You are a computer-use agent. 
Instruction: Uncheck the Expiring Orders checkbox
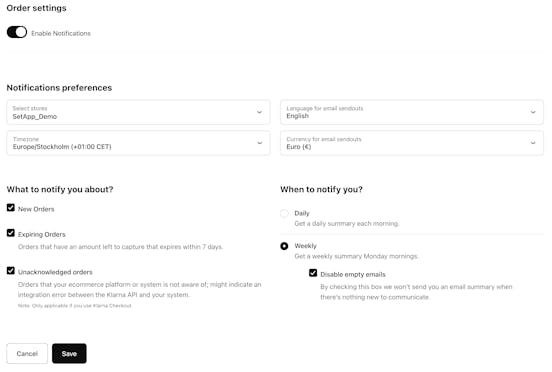[11, 233]
